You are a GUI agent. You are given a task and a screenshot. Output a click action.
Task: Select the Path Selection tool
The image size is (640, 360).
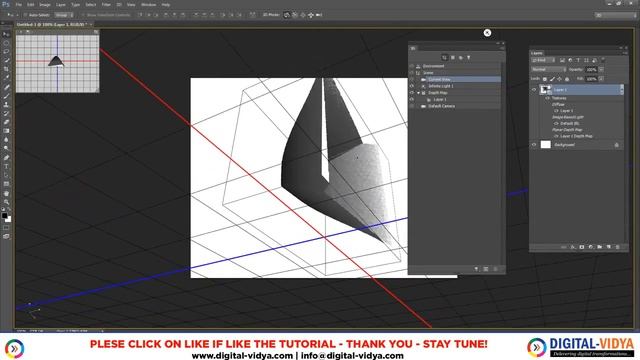(6, 175)
